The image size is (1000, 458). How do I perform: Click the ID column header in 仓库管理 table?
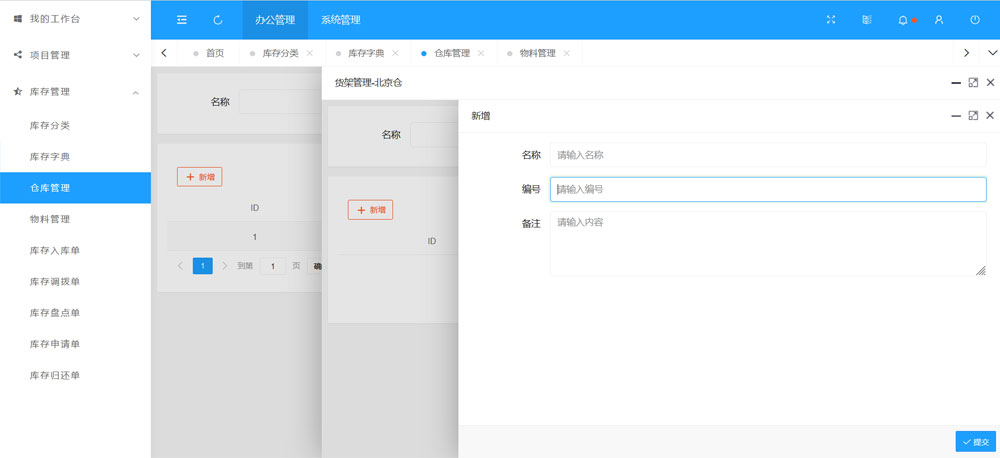point(254,208)
